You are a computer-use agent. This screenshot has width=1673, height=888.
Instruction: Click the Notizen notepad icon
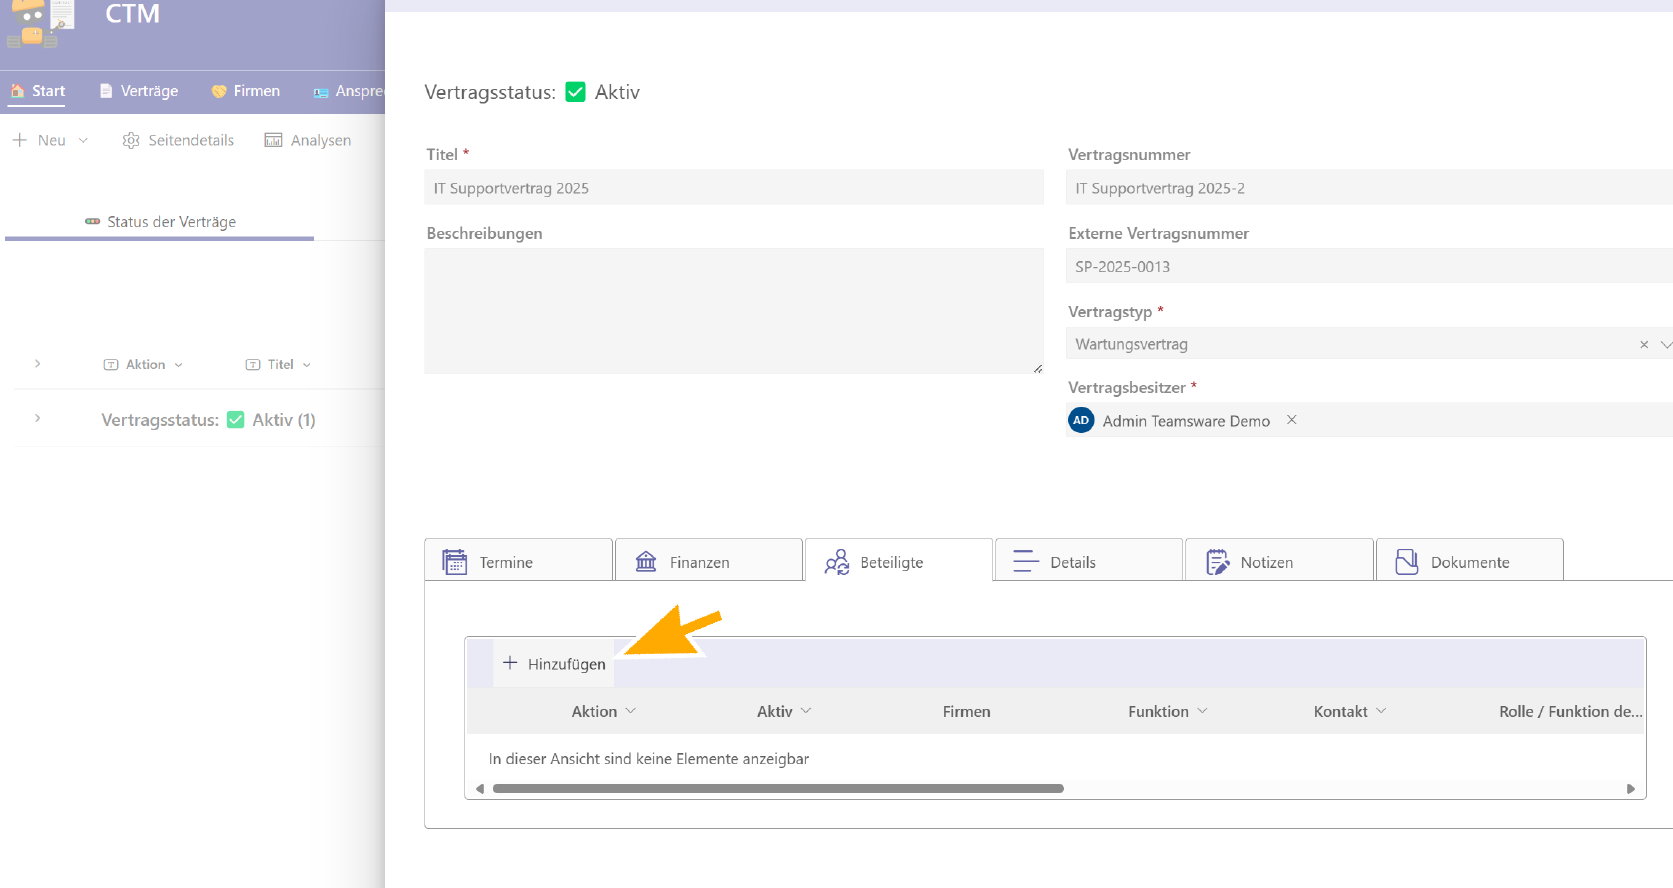pyautogui.click(x=1217, y=562)
